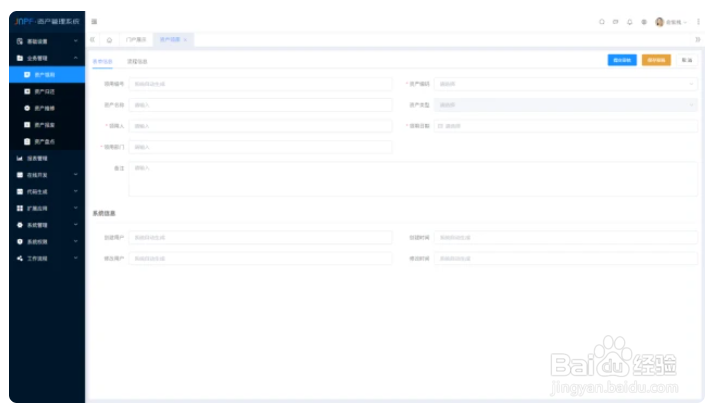
Task: Click the message icon left of bell
Action: pos(615,22)
